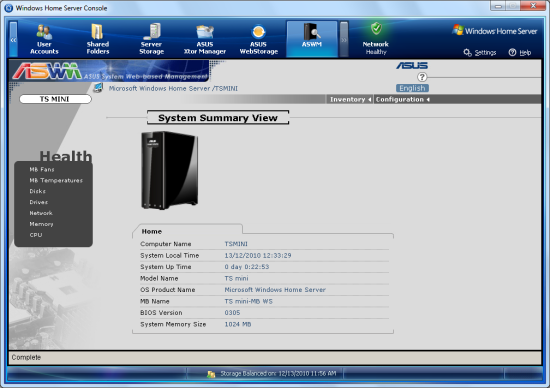Open ASUS Xtor Manager tab

coord(205,39)
